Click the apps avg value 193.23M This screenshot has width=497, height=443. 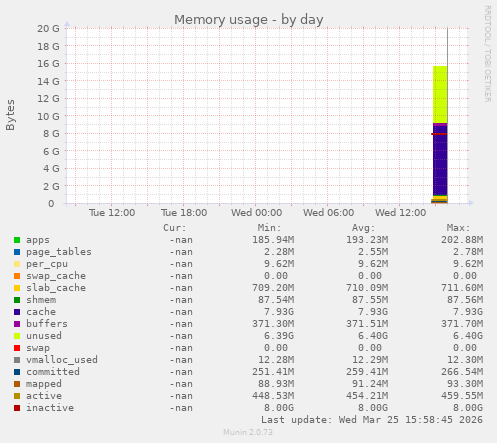click(x=367, y=240)
